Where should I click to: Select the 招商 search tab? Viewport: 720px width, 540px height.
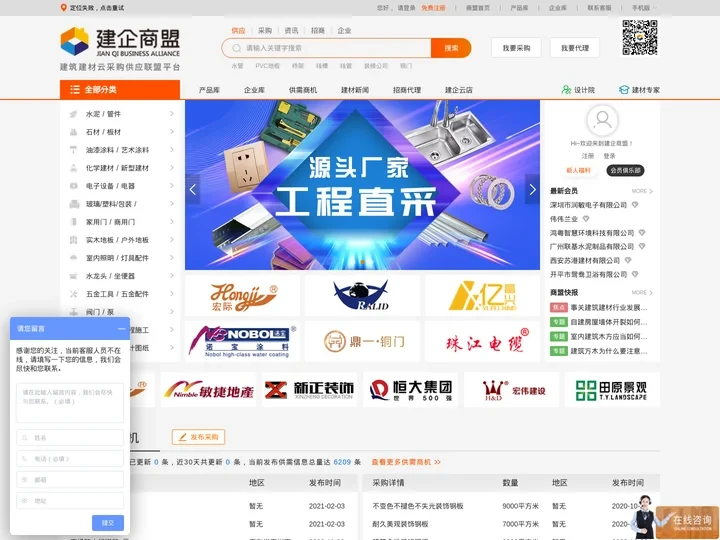point(318,31)
